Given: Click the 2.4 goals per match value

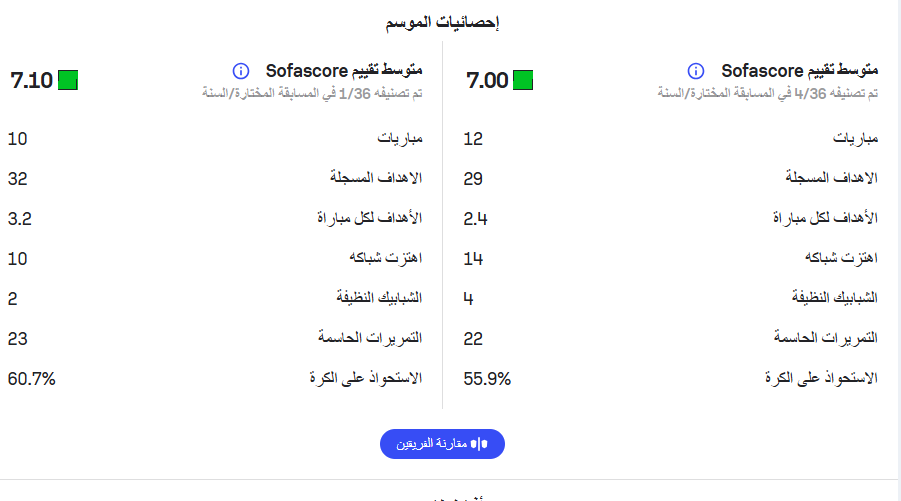Looking at the screenshot, I should 475,218.
